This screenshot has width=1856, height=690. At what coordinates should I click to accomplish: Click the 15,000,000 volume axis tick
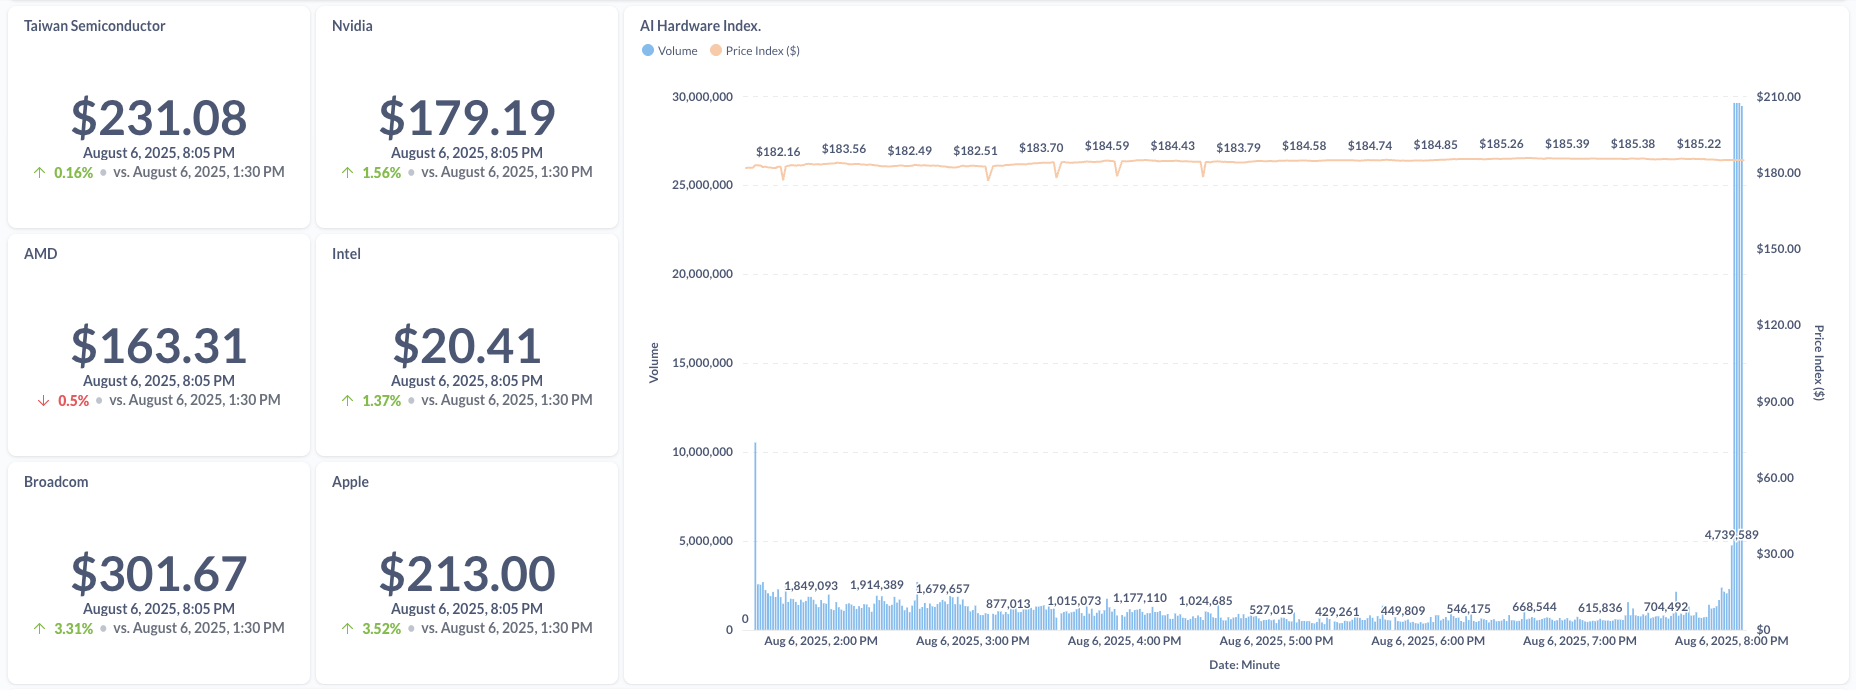click(x=702, y=363)
